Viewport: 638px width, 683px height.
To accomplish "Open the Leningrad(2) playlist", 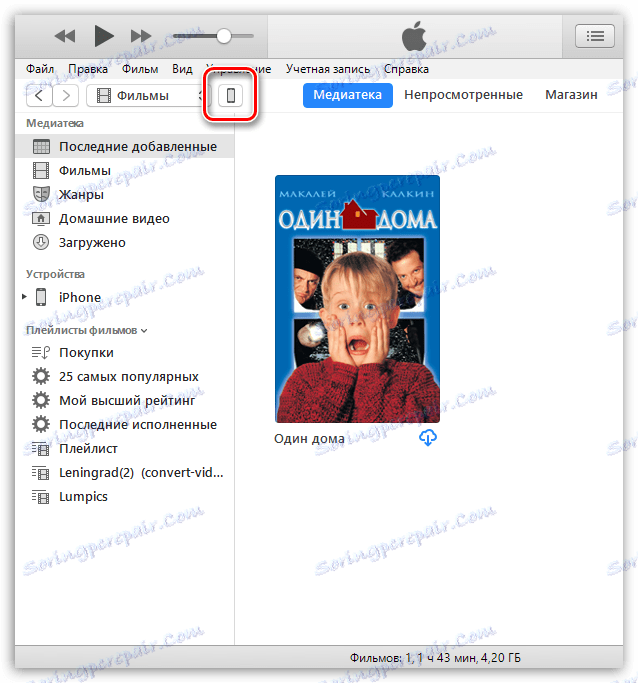I will click(125, 473).
